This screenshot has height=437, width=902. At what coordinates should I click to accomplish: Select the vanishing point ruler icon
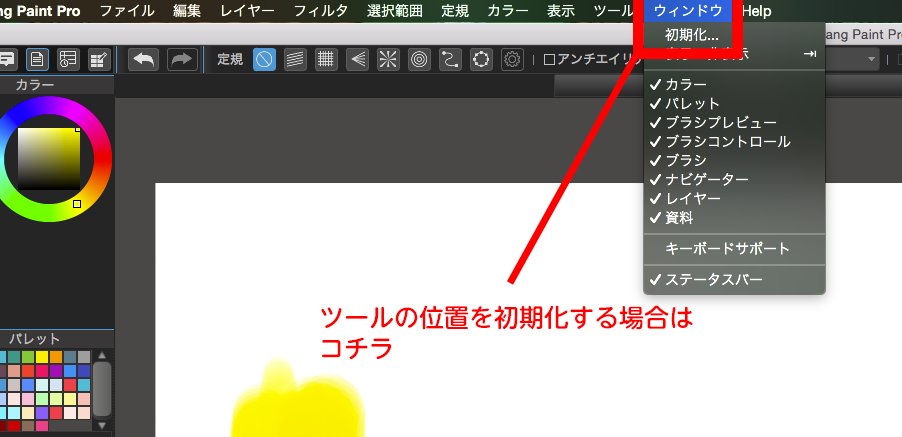tap(357, 59)
